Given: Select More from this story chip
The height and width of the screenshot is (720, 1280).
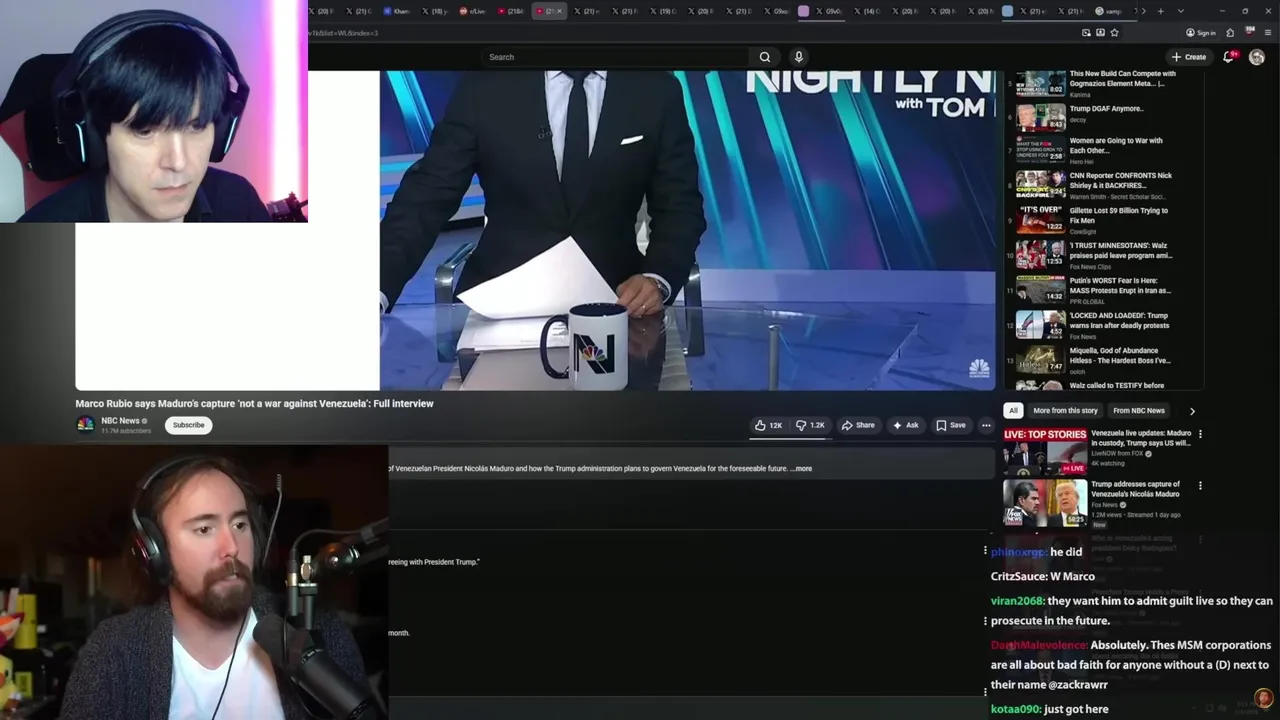Looking at the screenshot, I should (x=1065, y=410).
